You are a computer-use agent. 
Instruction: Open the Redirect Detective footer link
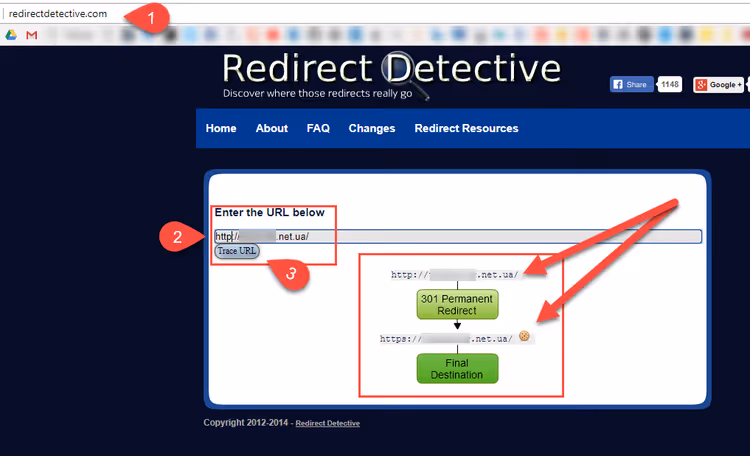tap(328, 423)
